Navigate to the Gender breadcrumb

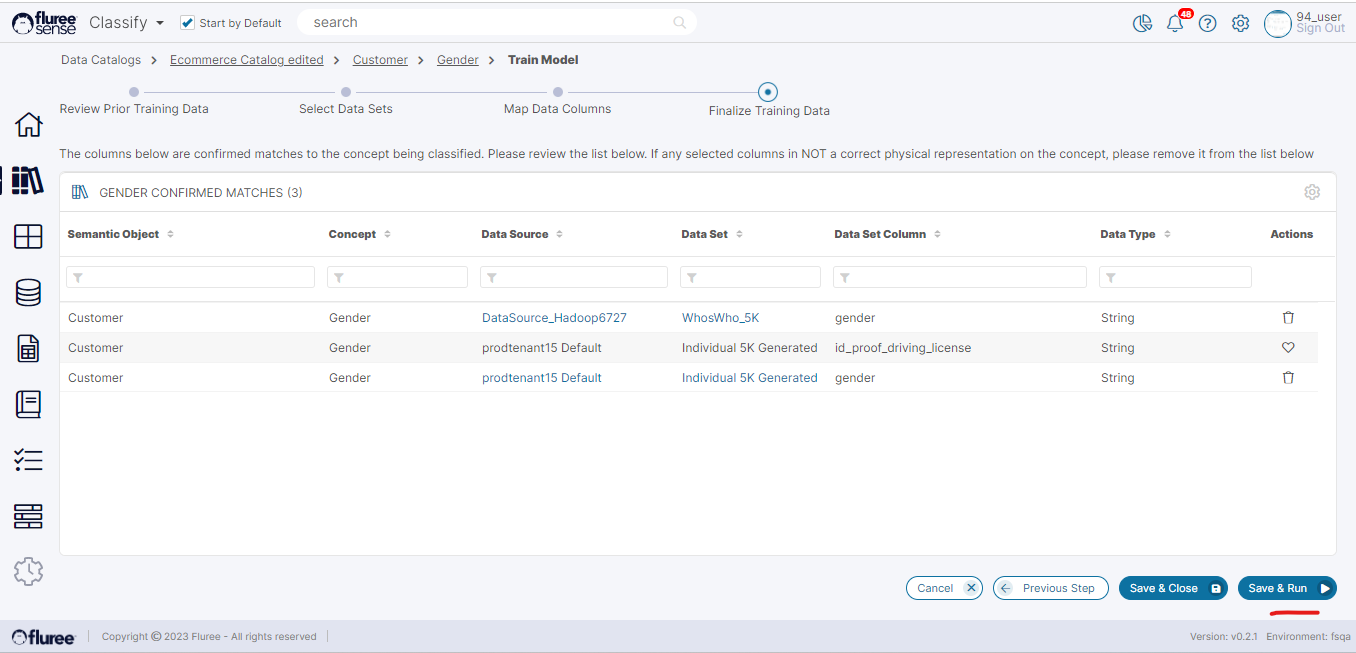click(x=457, y=60)
